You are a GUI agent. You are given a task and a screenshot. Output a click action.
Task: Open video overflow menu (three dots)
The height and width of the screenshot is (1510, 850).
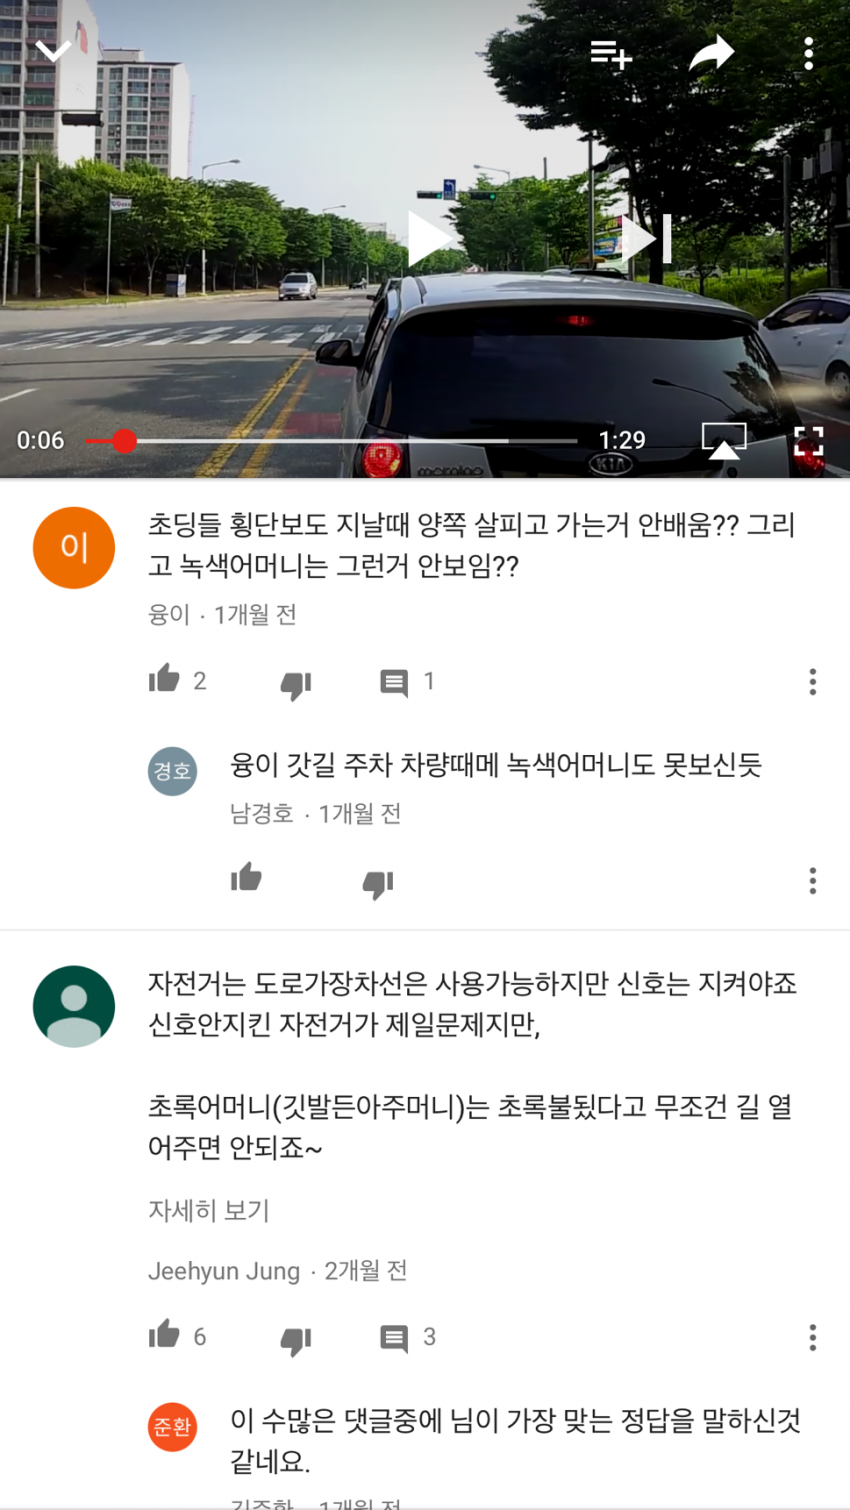coord(808,53)
